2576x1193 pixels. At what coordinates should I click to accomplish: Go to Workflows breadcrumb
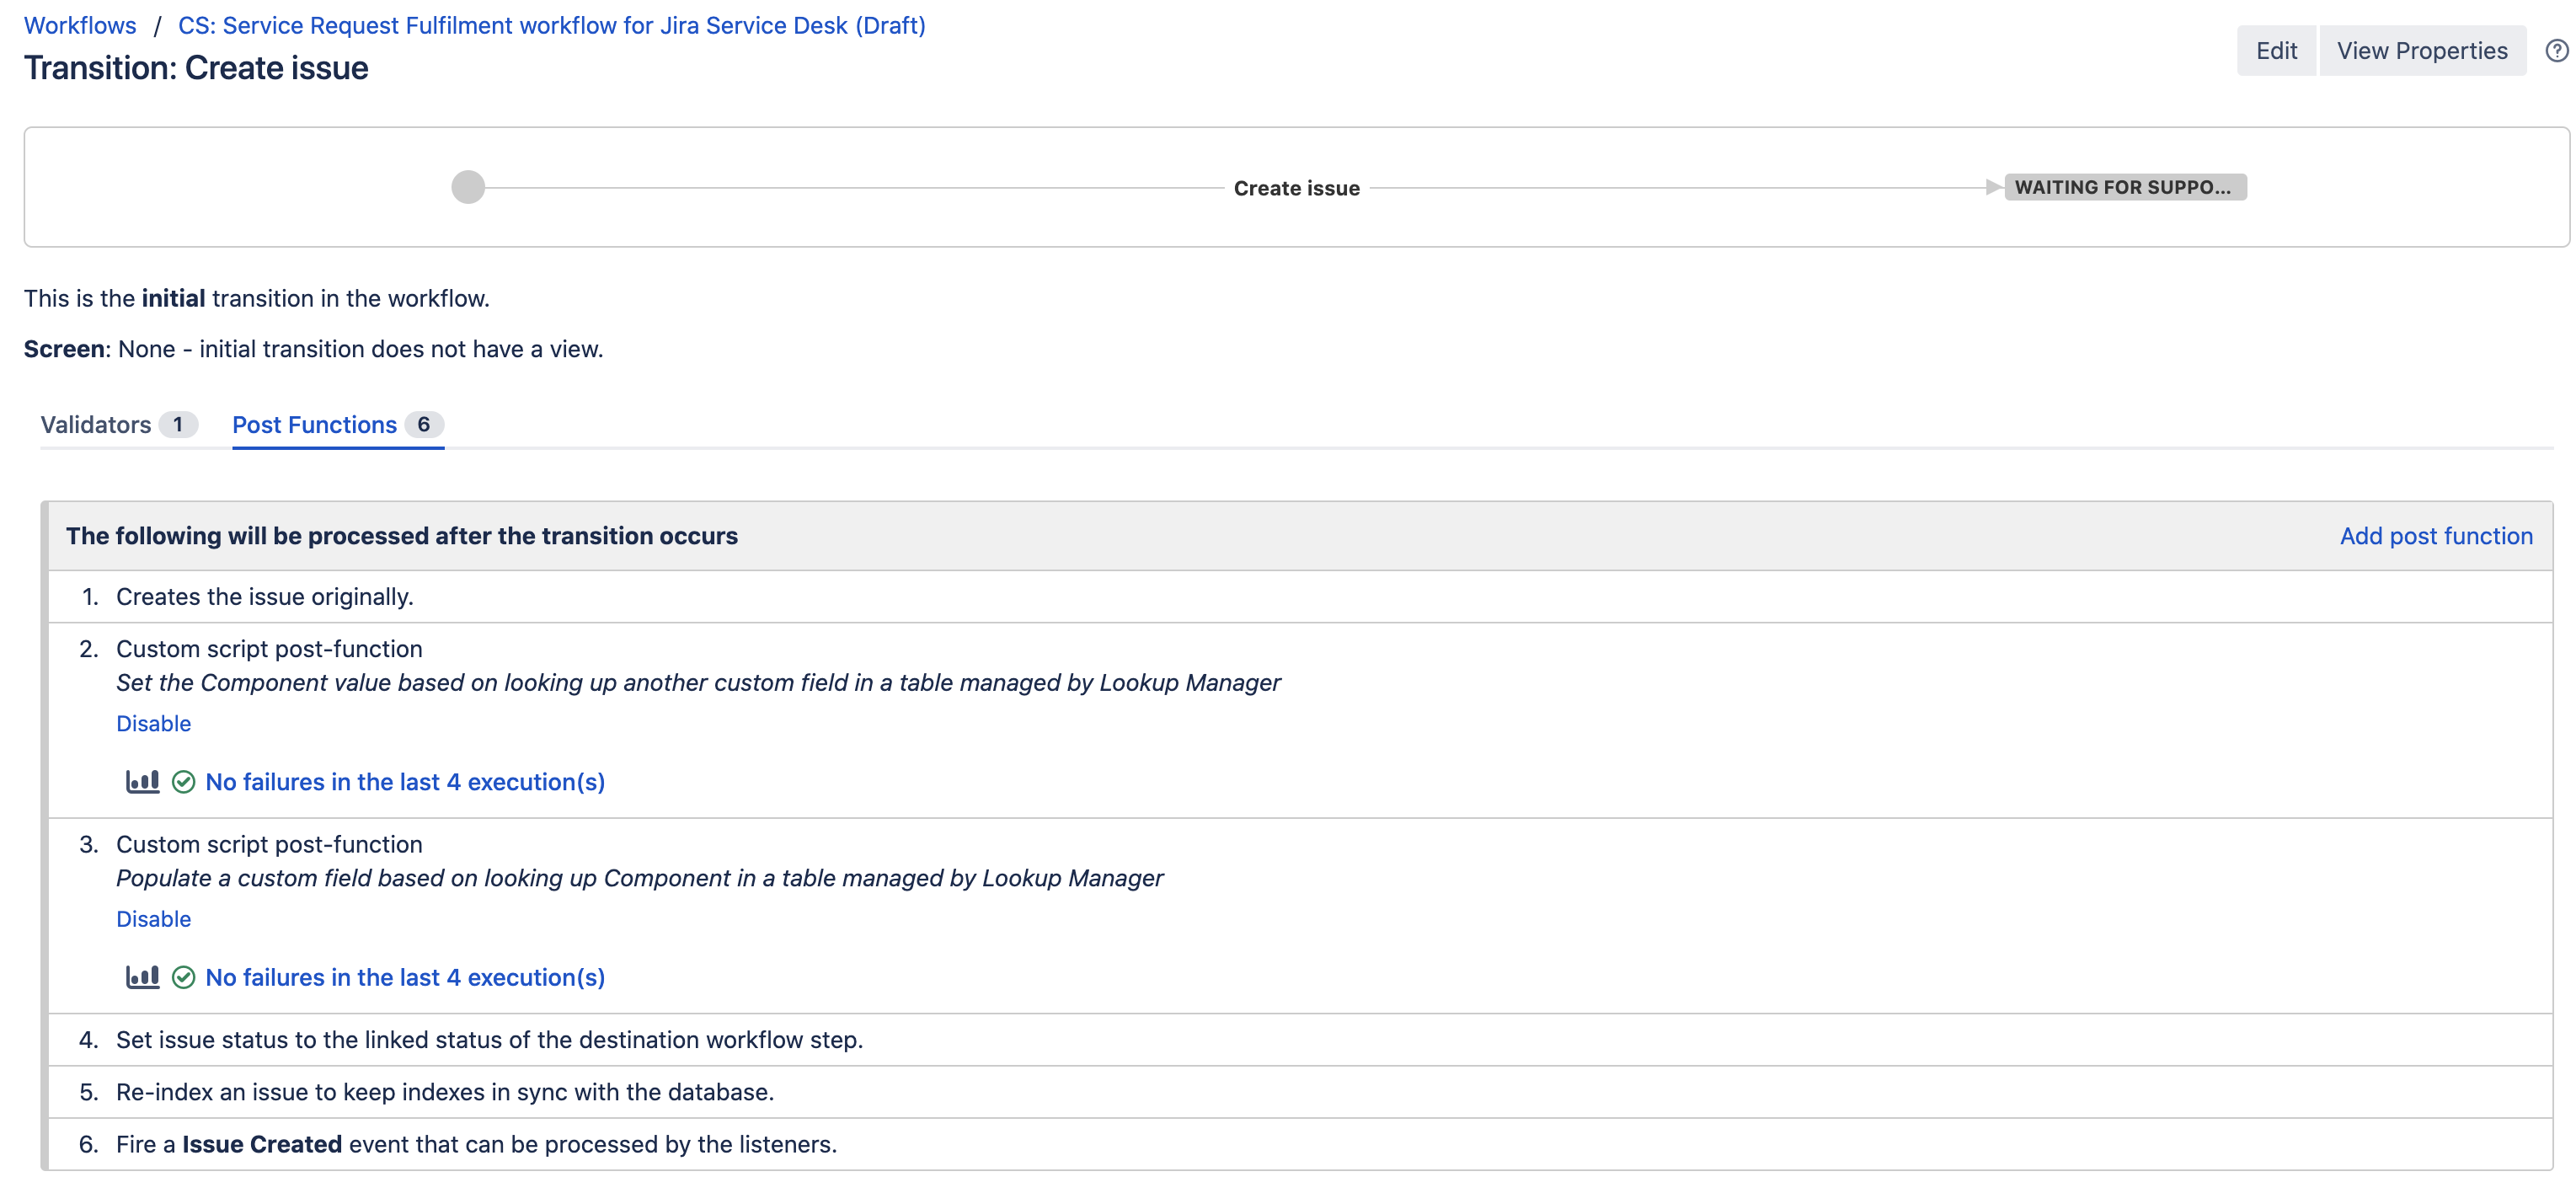pyautogui.click(x=80, y=25)
